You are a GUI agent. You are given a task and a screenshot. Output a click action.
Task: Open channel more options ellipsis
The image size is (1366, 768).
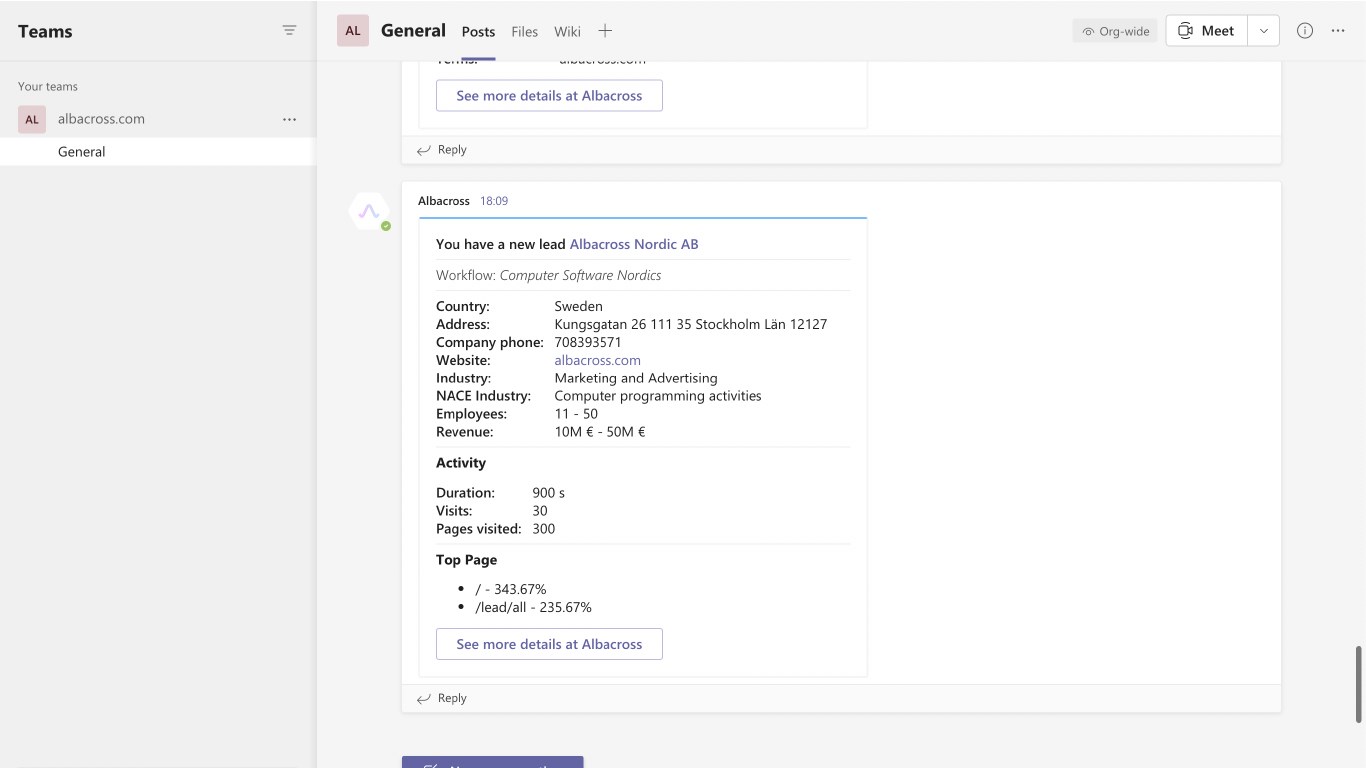1338,31
